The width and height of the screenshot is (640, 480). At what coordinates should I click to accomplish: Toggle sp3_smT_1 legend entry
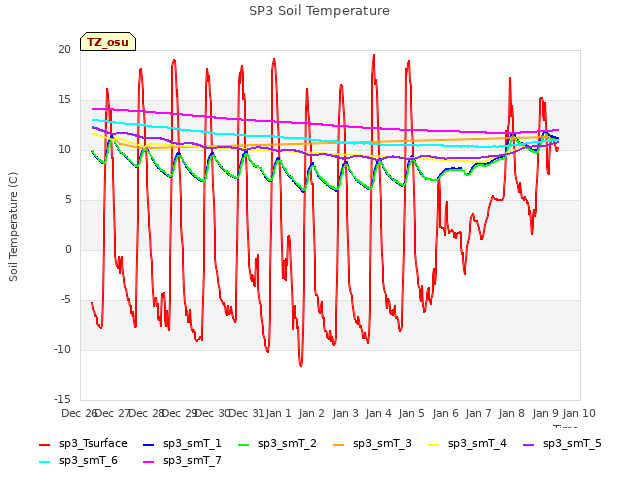click(182, 444)
